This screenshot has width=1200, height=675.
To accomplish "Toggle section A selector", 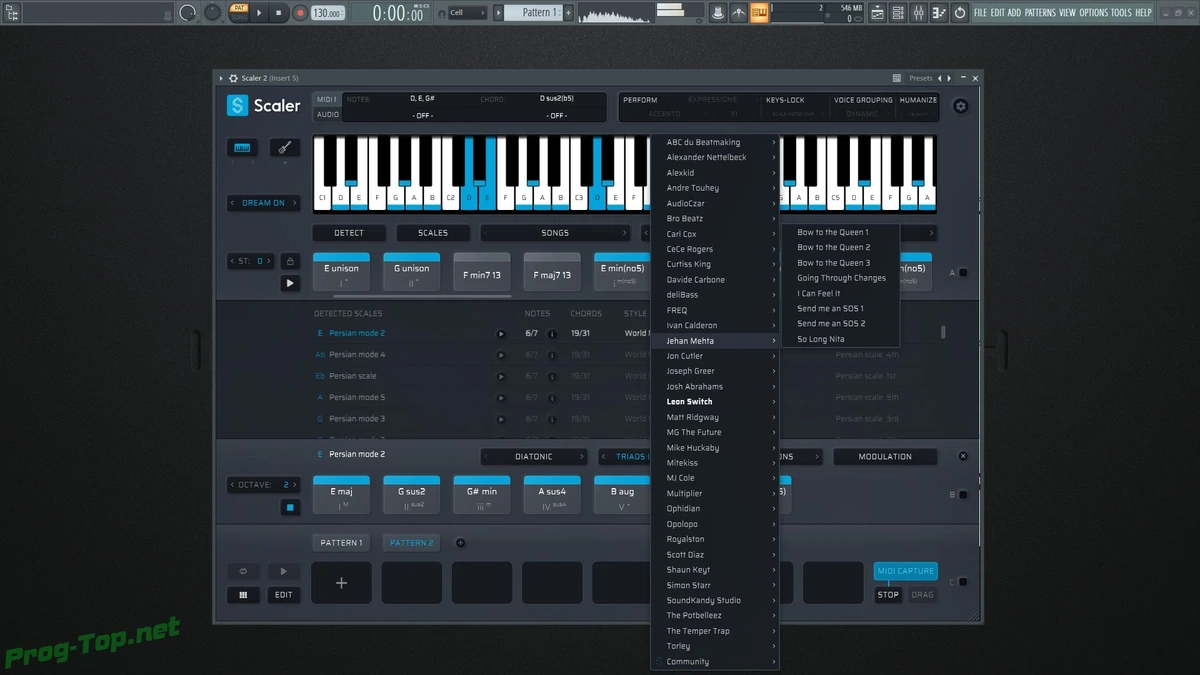I will coord(963,273).
